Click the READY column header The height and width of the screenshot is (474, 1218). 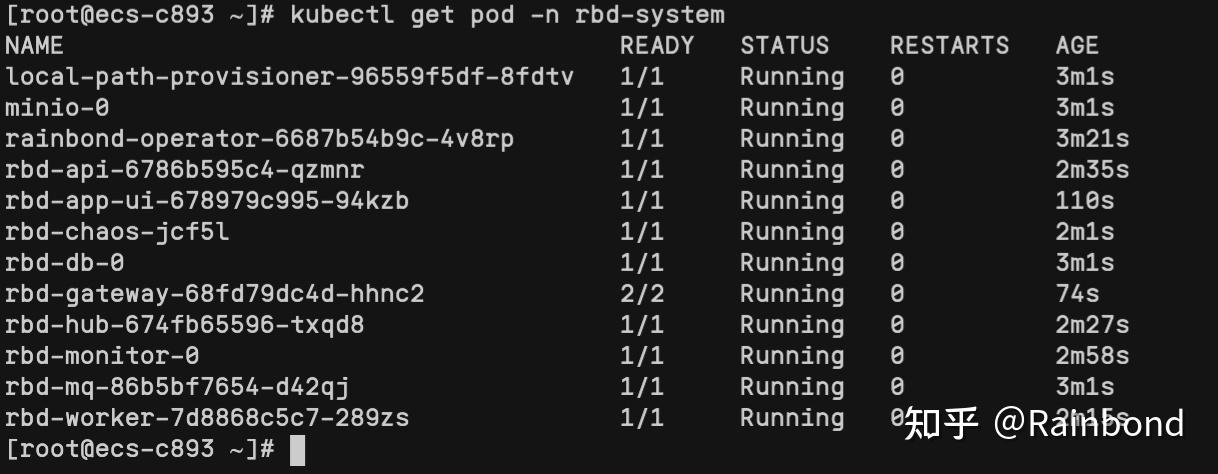(656, 46)
